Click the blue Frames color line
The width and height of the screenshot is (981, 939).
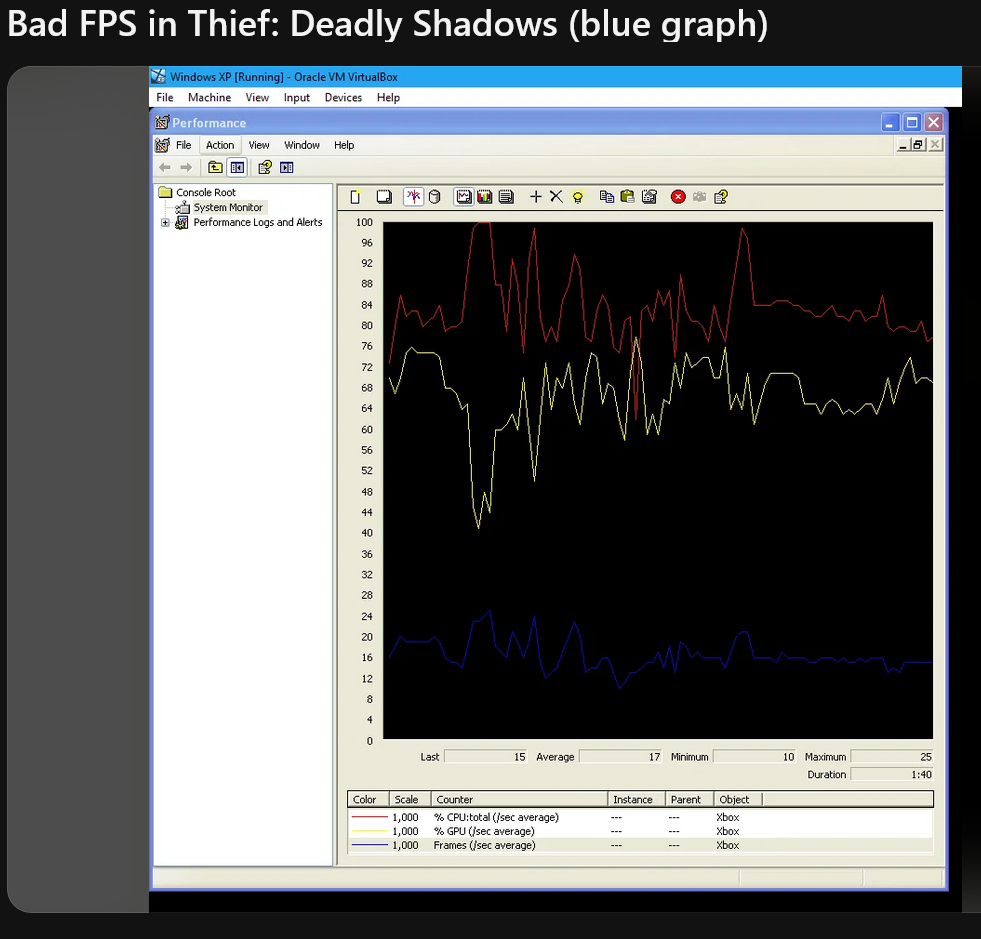tap(370, 845)
